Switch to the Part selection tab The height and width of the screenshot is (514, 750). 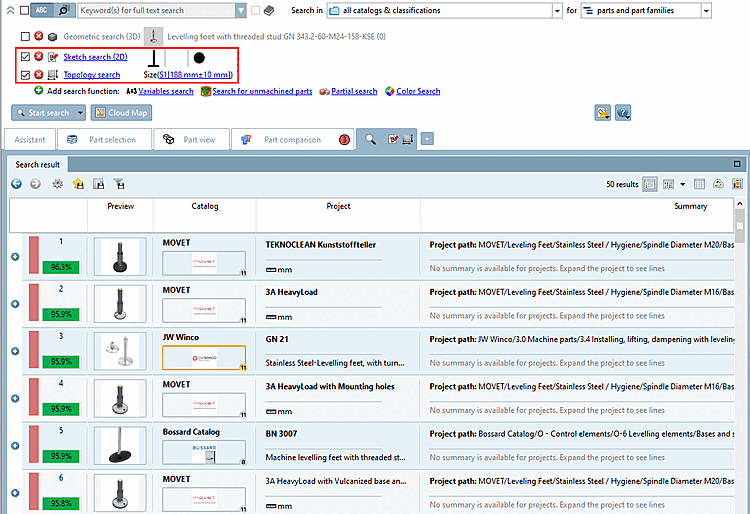coord(105,140)
